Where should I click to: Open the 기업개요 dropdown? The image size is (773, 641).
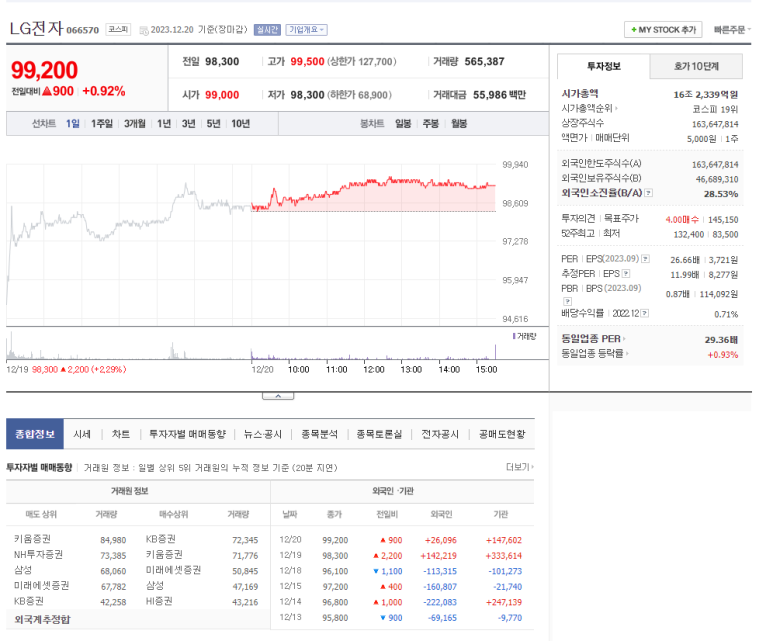pyautogui.click(x=306, y=30)
